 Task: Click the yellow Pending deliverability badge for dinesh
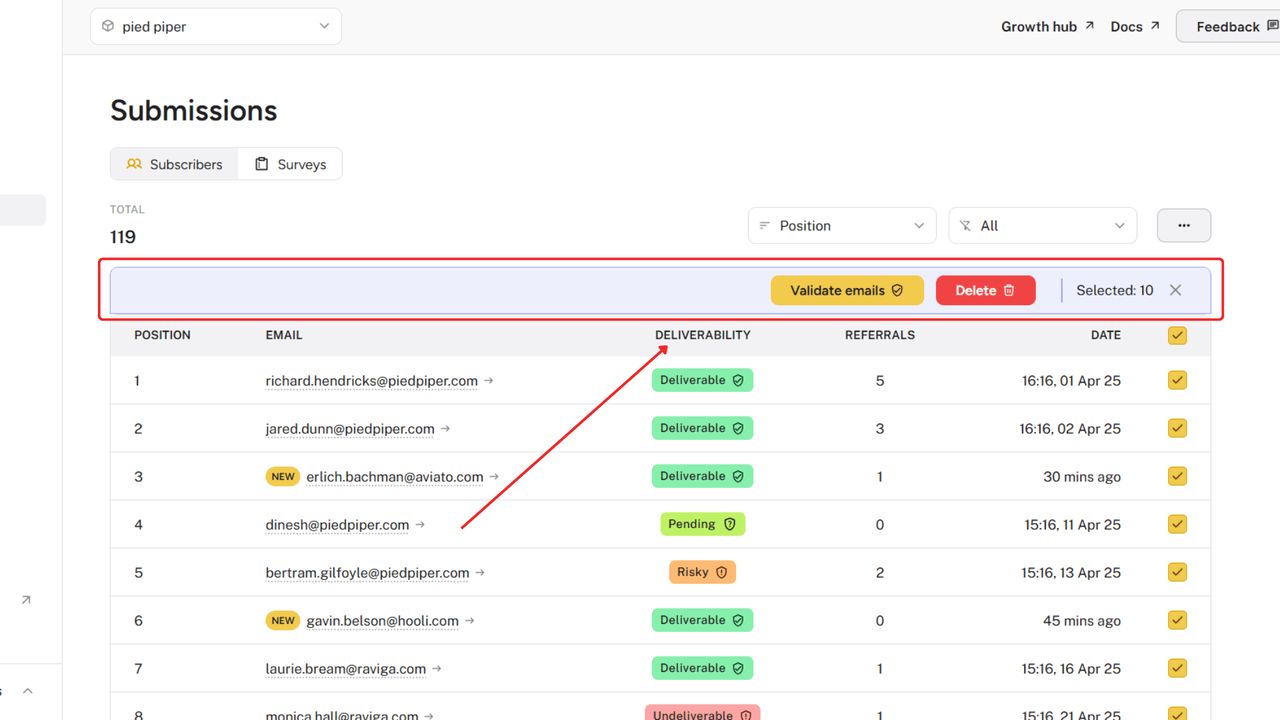click(702, 523)
